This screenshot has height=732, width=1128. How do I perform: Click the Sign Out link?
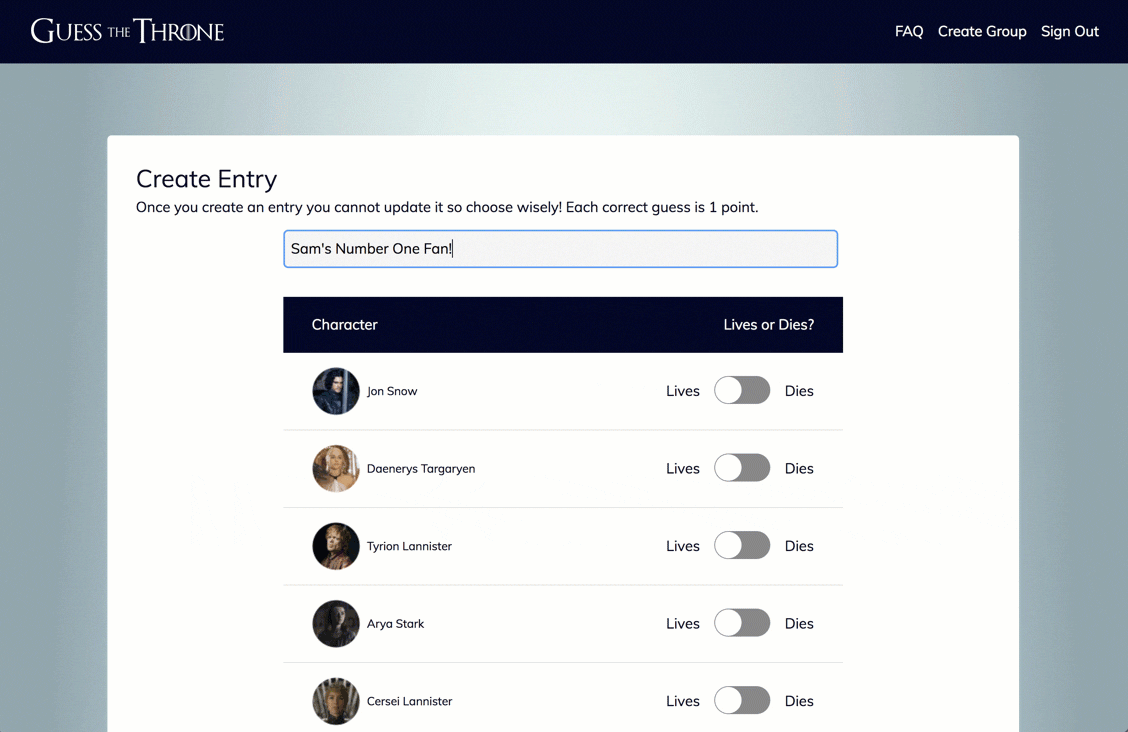coord(1070,32)
